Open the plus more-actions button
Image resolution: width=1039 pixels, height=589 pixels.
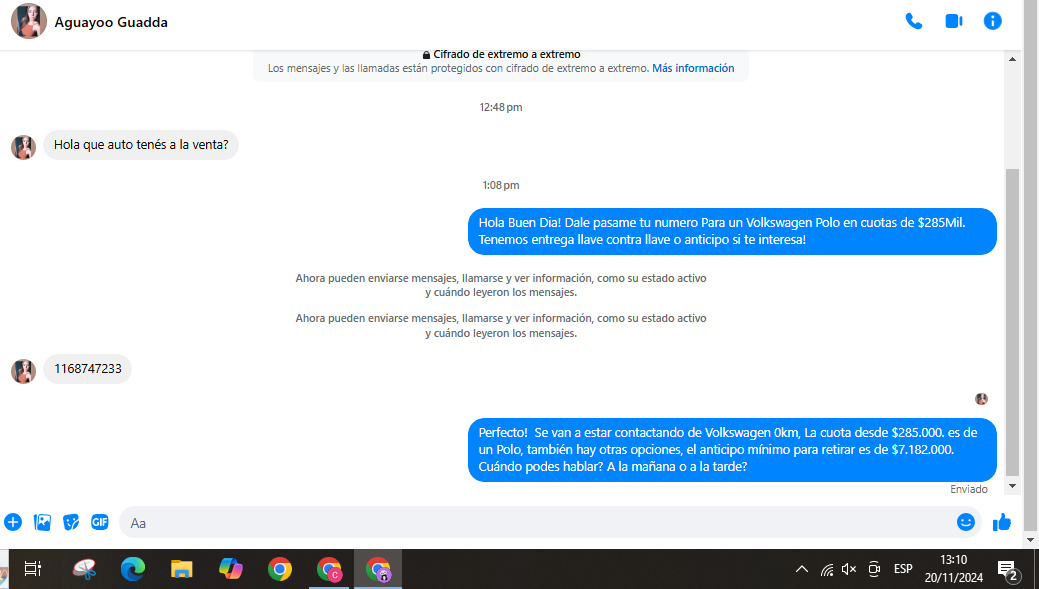(x=13, y=522)
